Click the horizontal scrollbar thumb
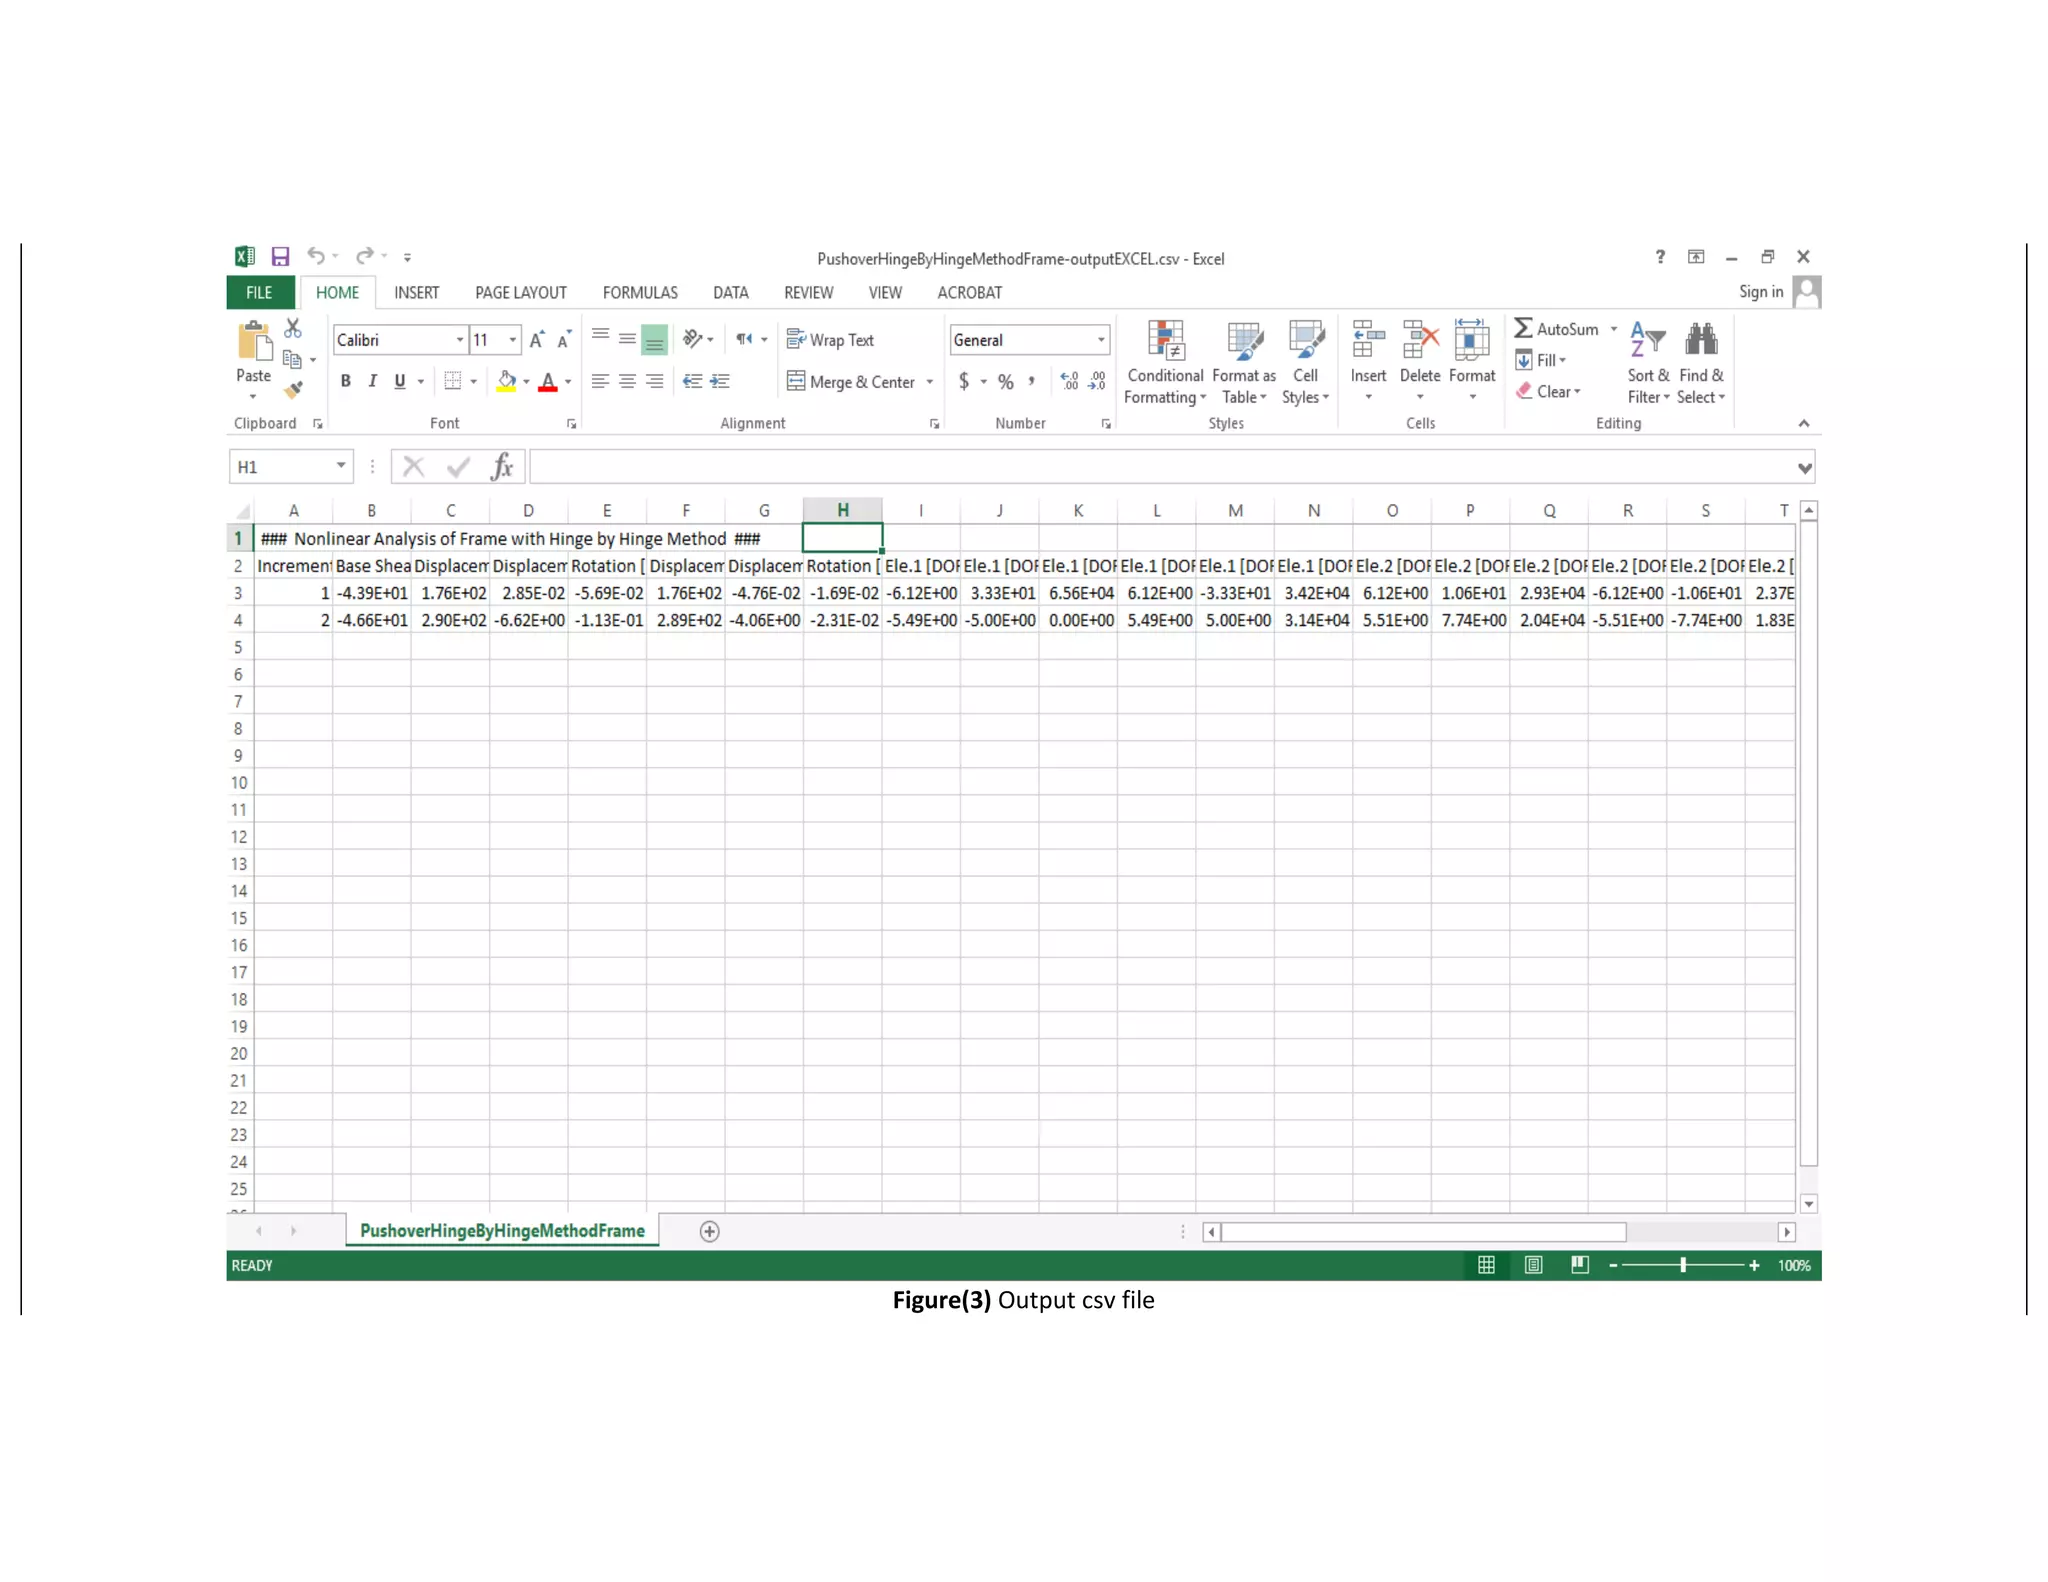The height and width of the screenshot is (1582, 2048). point(1423,1232)
